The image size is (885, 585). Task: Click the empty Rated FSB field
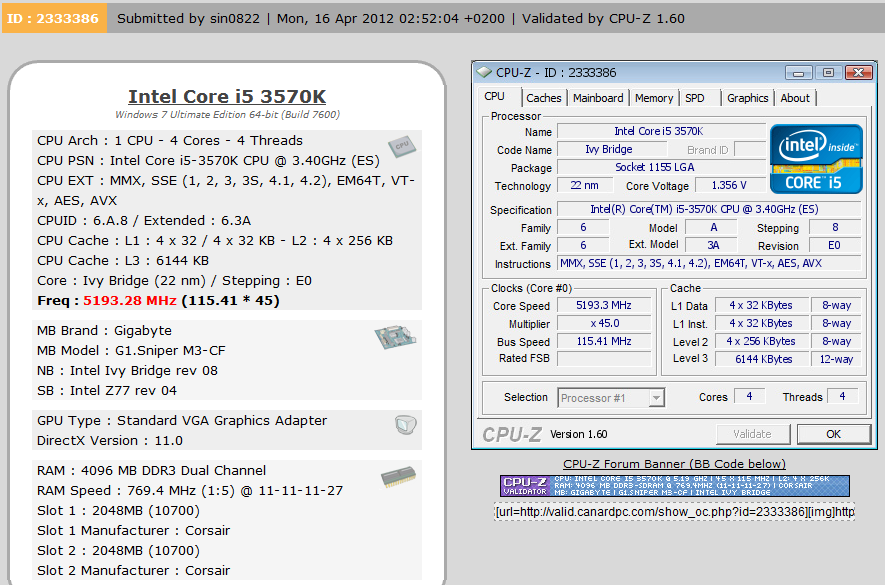pyautogui.click(x=604, y=359)
